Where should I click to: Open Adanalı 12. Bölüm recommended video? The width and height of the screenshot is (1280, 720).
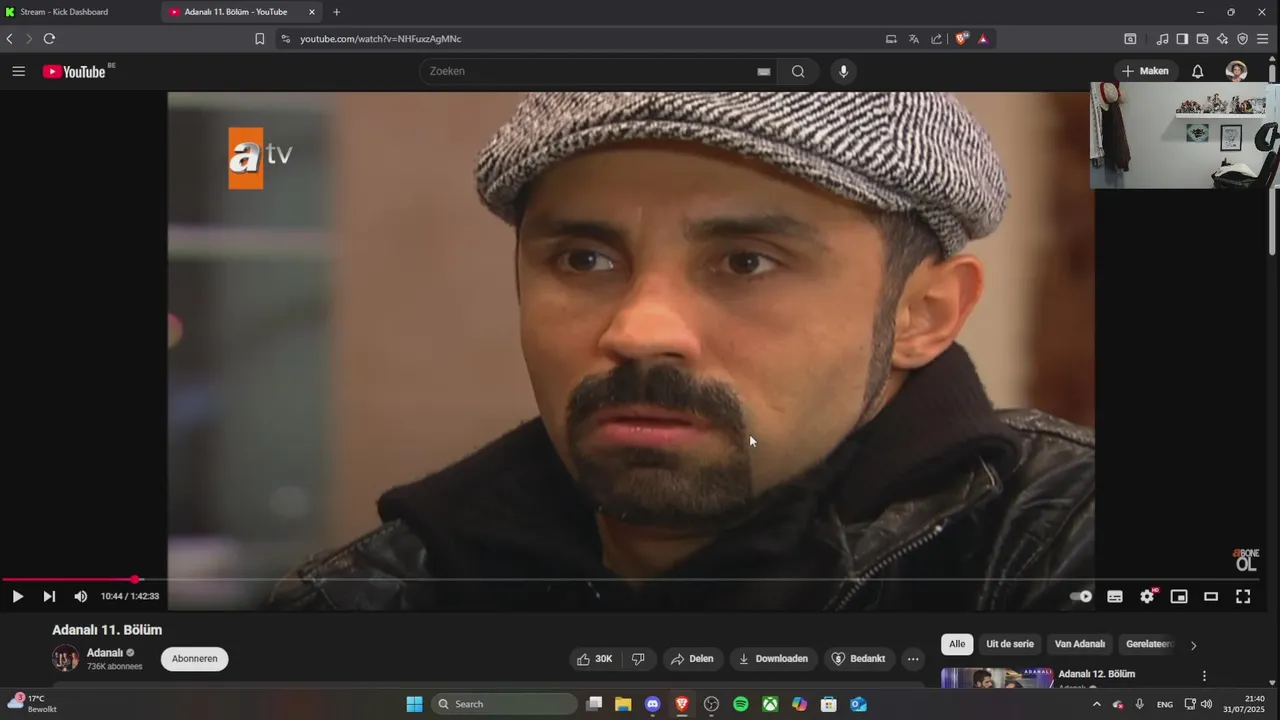(x=1097, y=674)
